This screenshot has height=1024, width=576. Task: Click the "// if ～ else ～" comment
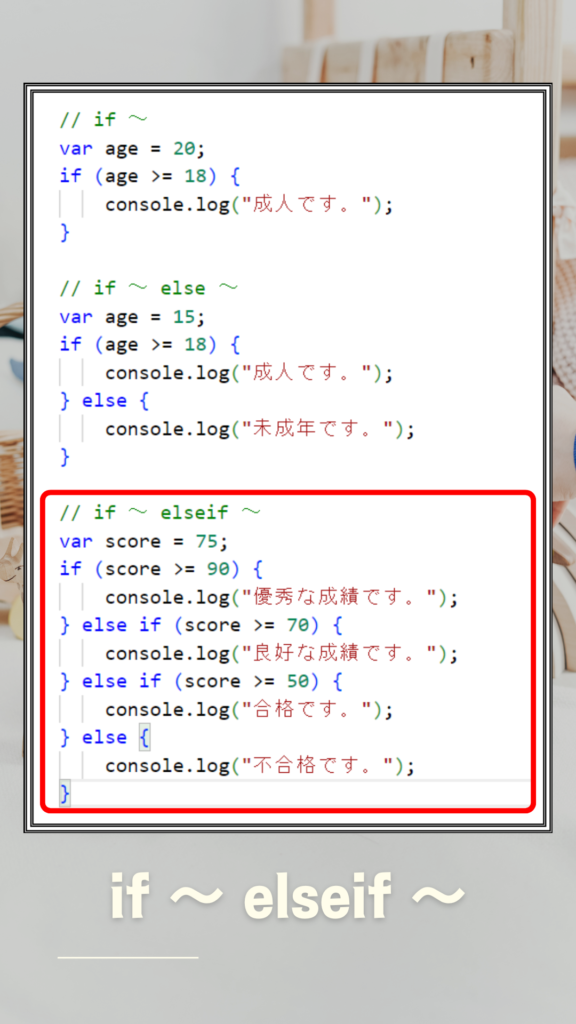[149, 288]
